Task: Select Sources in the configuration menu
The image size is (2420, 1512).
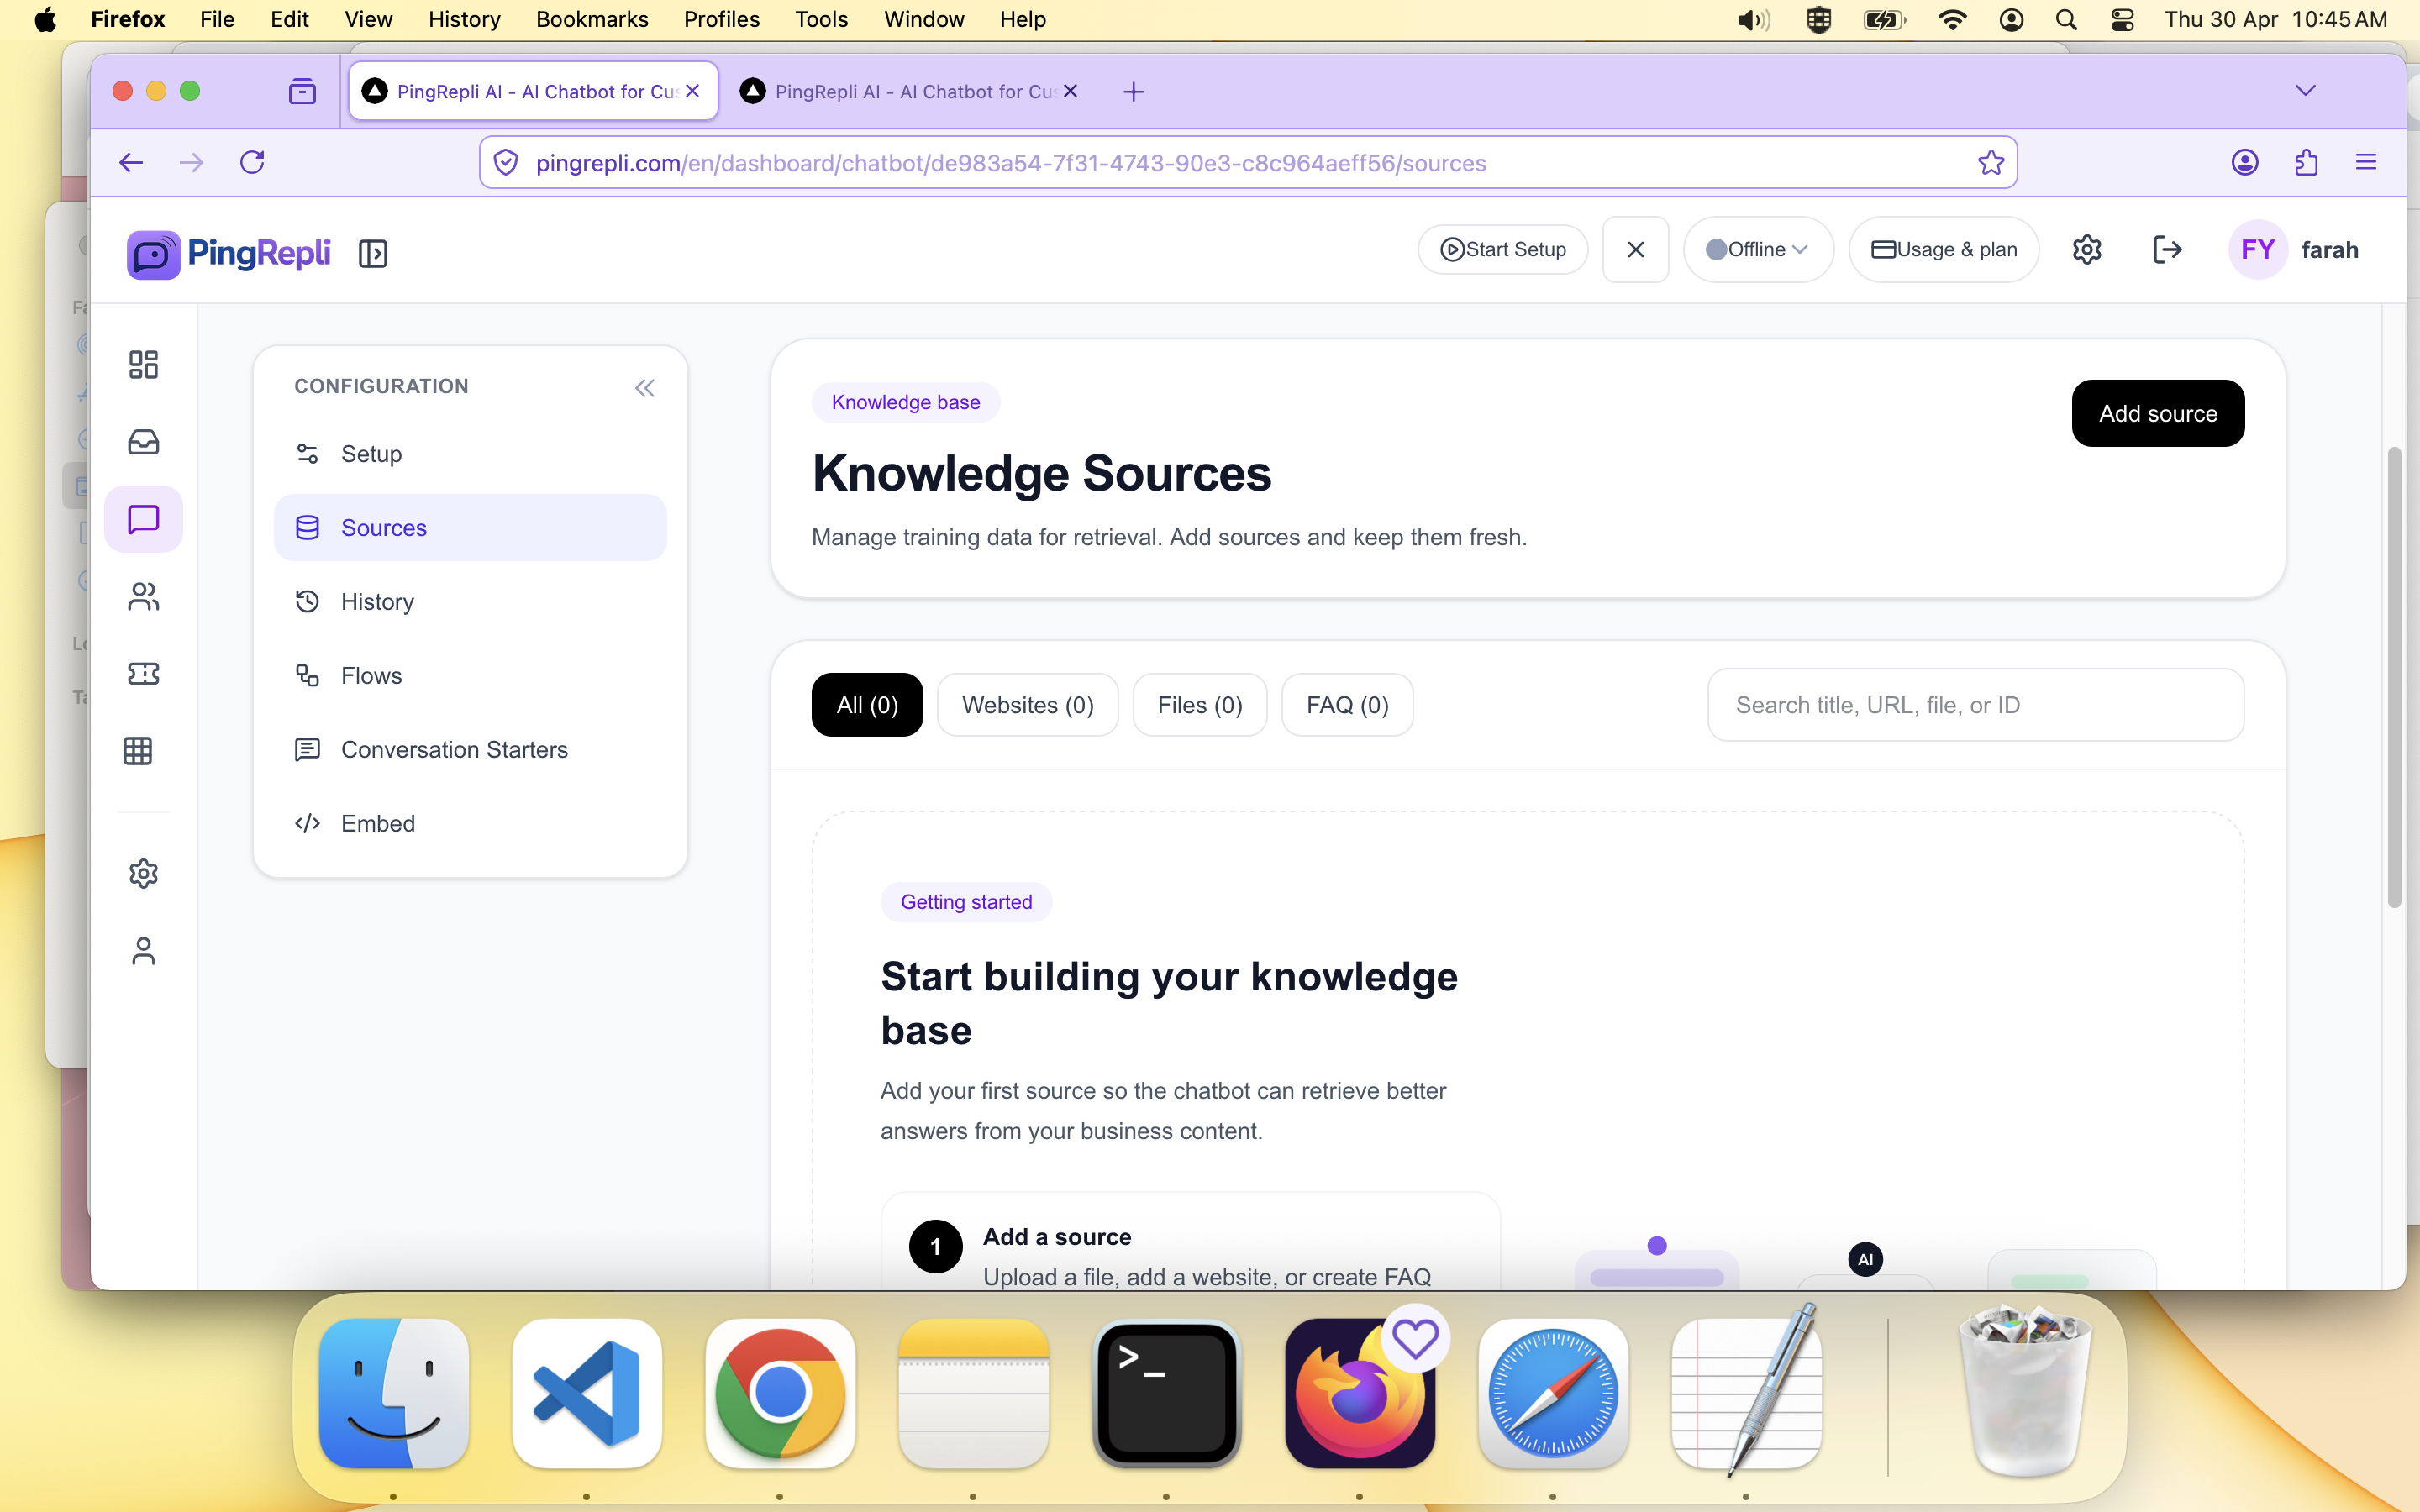Action: [x=470, y=527]
